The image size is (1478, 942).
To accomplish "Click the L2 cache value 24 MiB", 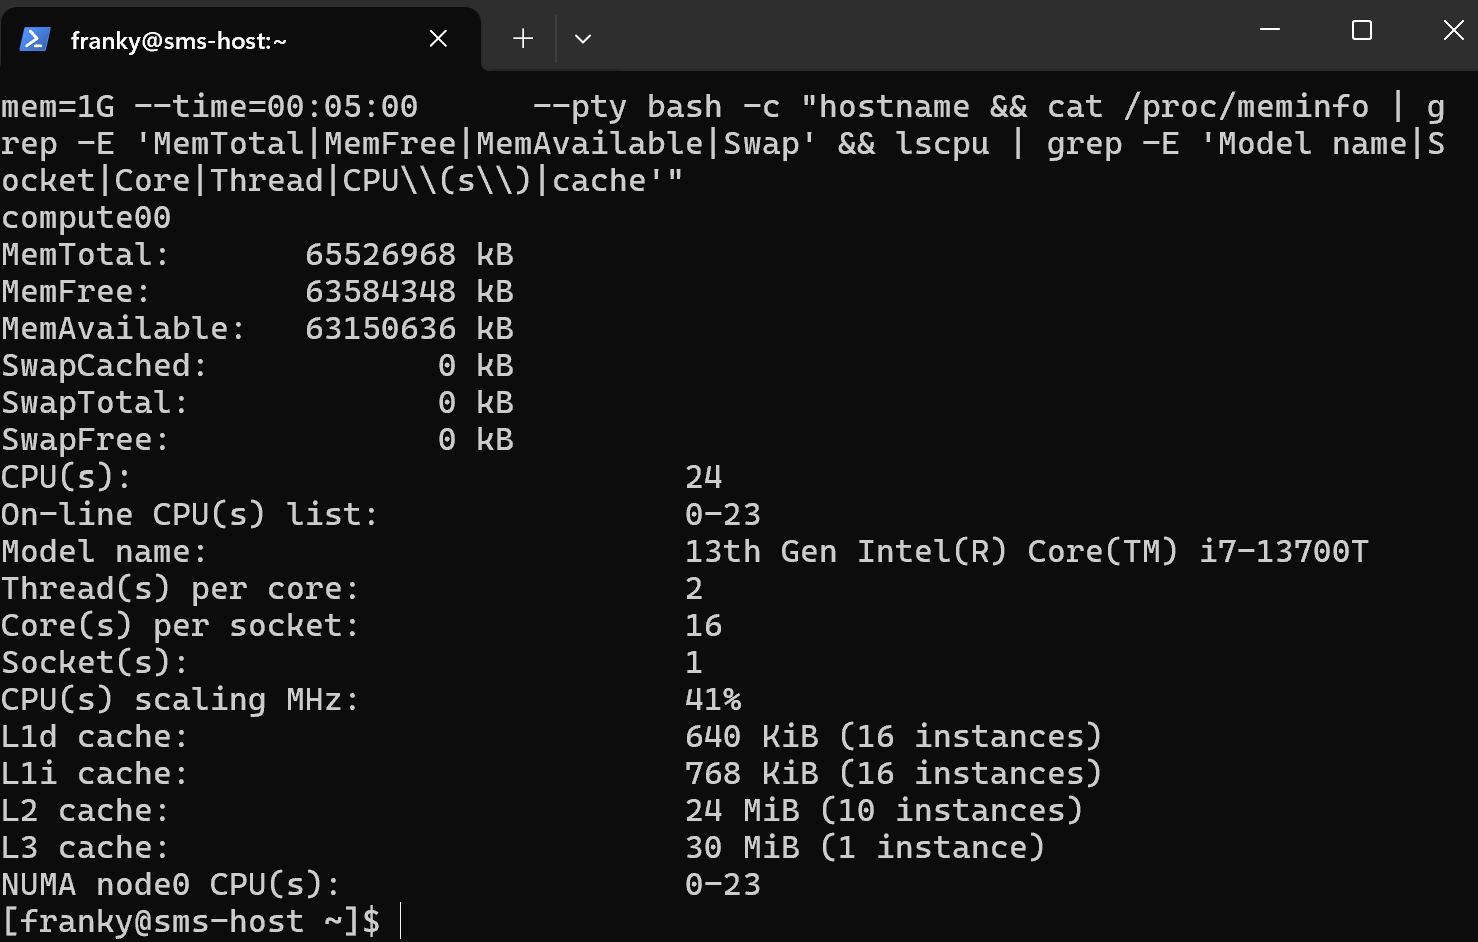I will pos(742,811).
